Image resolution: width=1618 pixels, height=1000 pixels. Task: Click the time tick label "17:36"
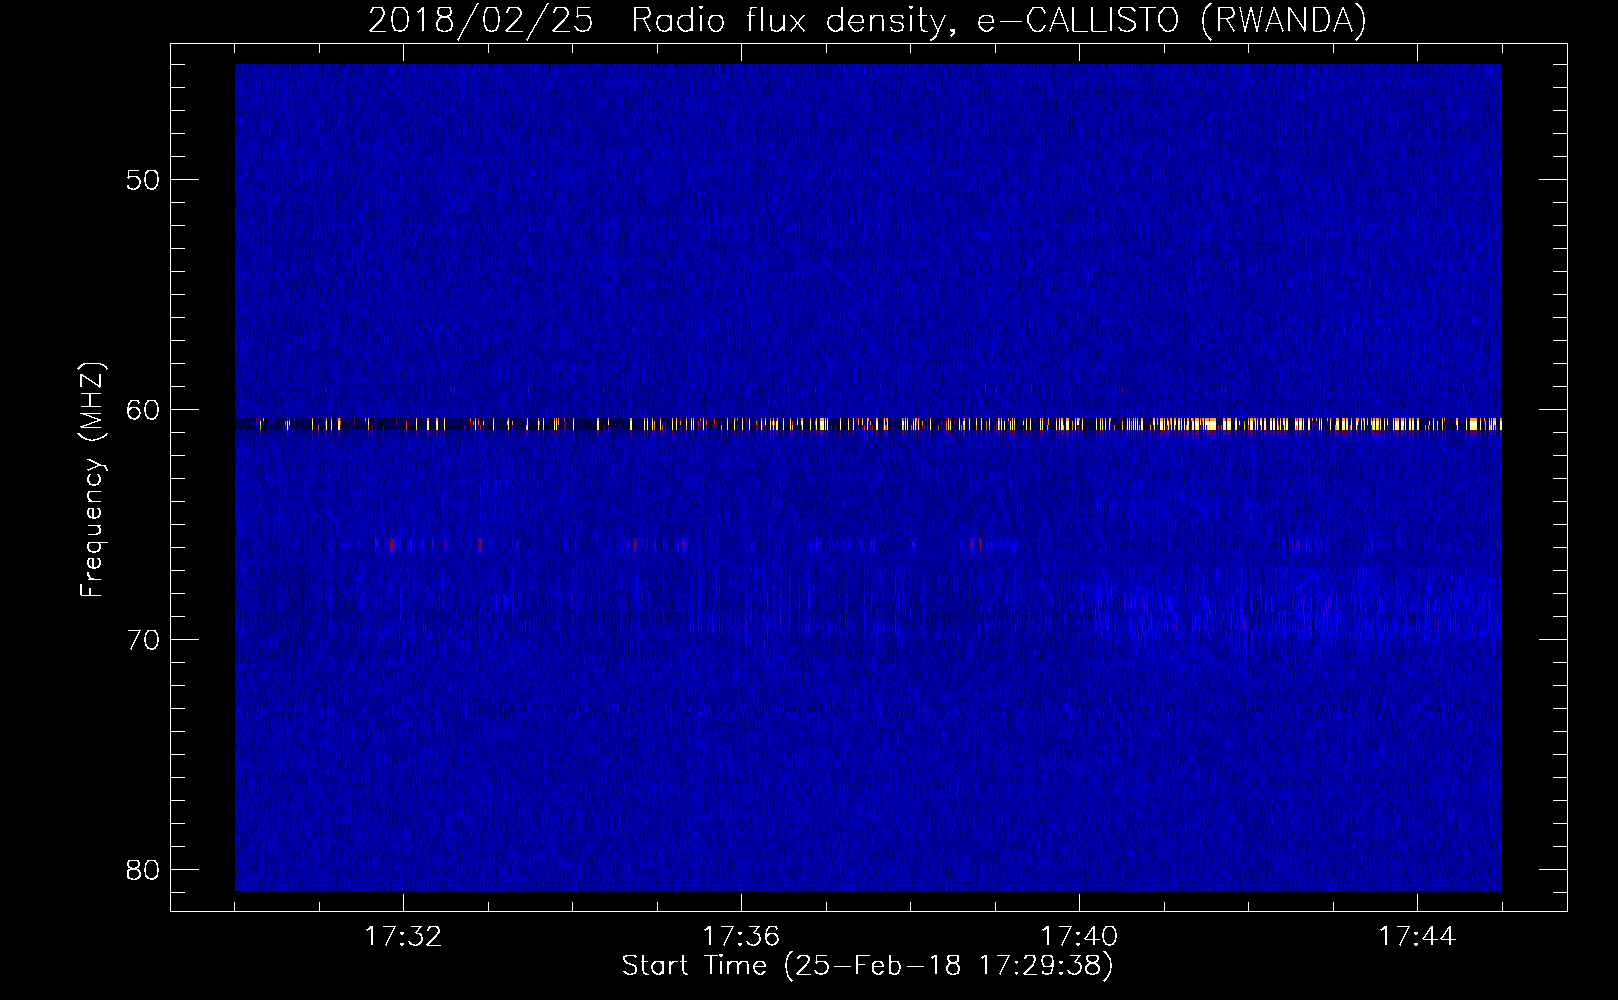(x=741, y=937)
